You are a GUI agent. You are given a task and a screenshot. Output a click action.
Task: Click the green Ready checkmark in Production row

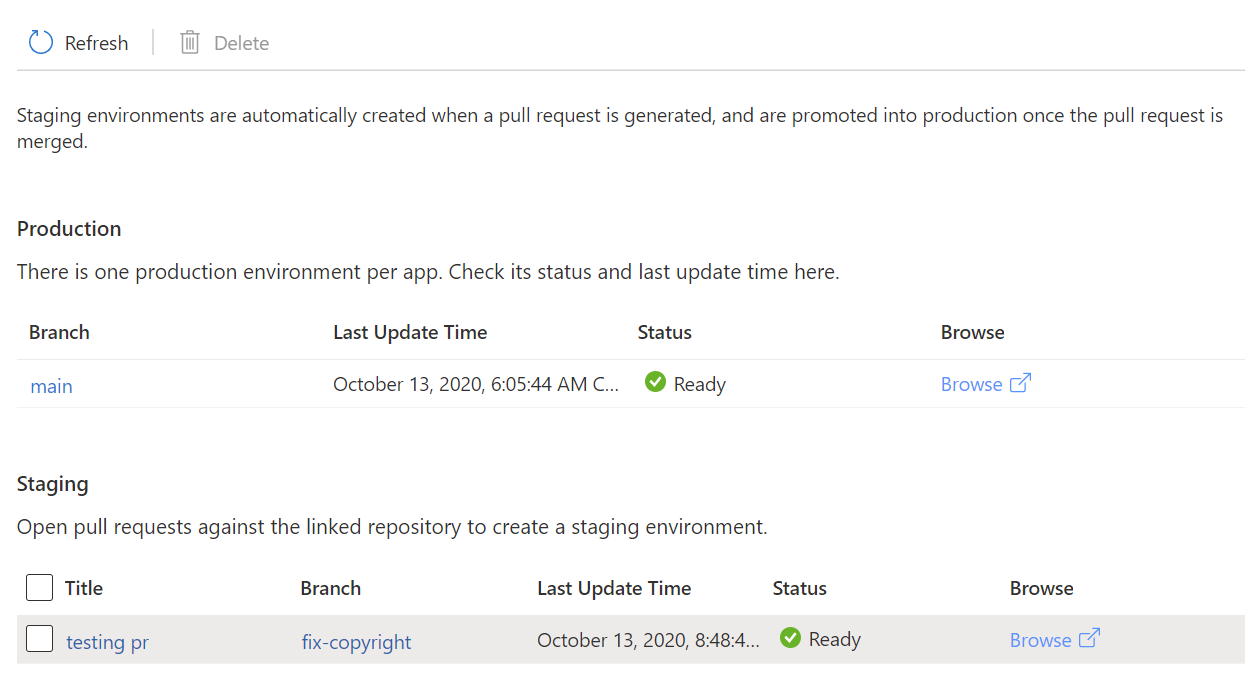pyautogui.click(x=655, y=382)
